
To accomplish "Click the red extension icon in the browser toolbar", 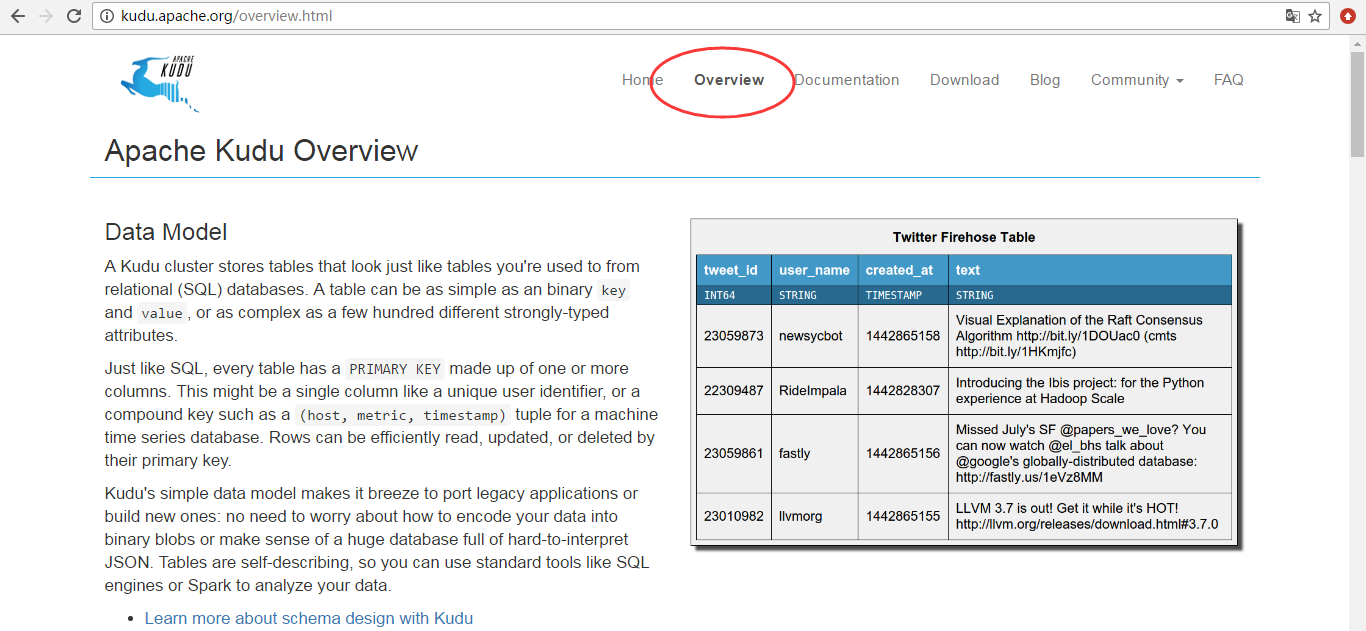I will tap(1348, 16).
